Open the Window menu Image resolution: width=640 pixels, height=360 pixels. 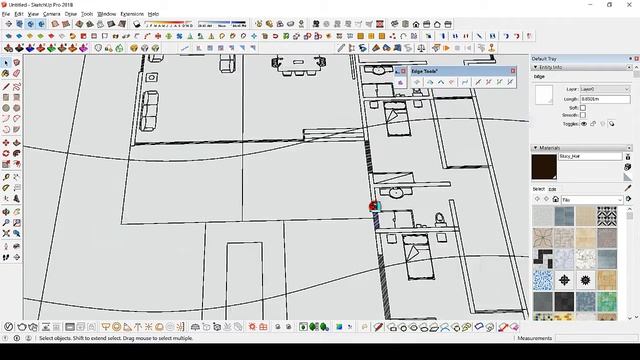[x=107, y=14]
